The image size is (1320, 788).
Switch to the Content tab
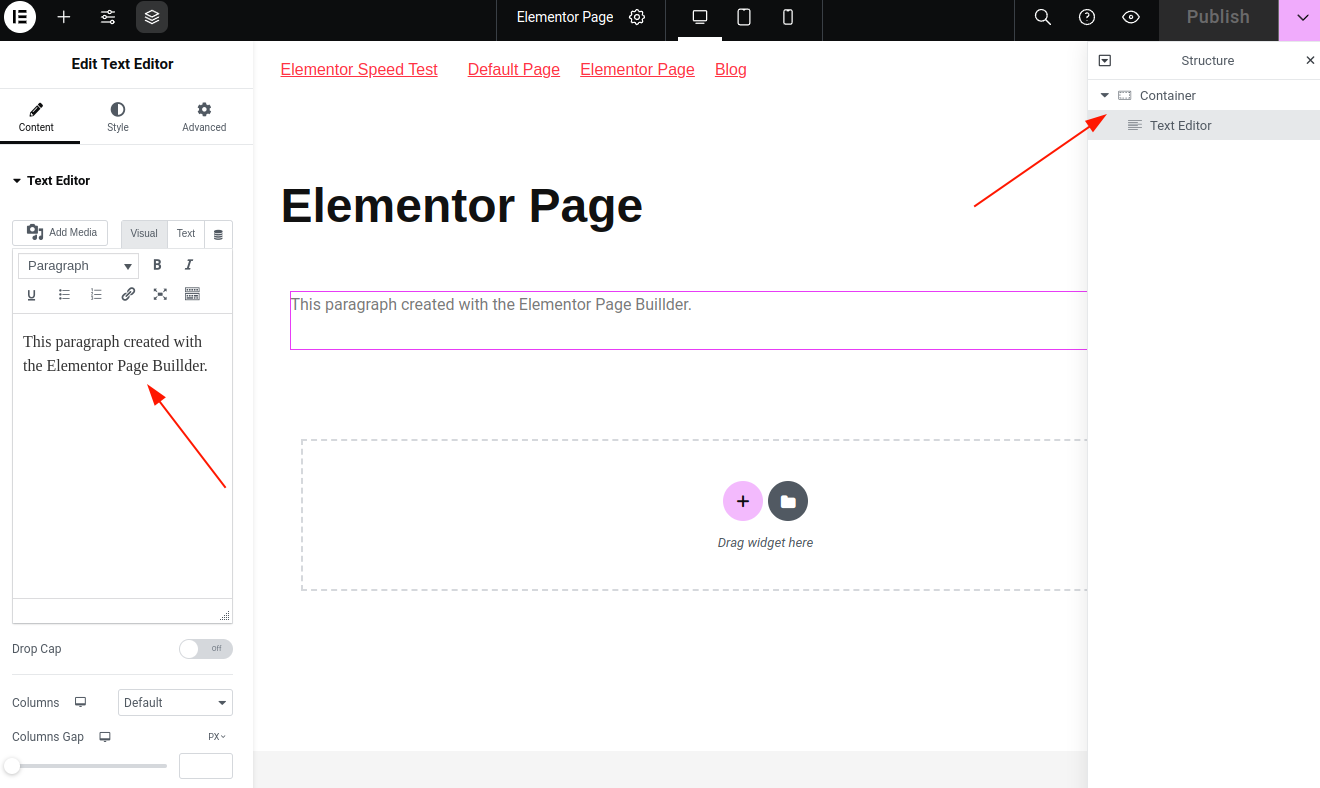click(x=36, y=117)
